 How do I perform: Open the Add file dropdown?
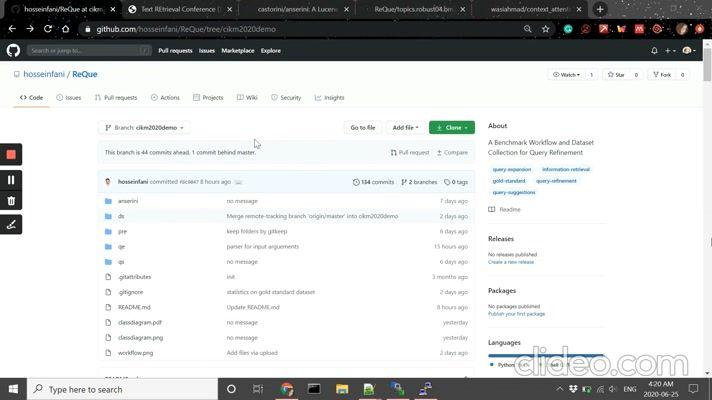406,128
